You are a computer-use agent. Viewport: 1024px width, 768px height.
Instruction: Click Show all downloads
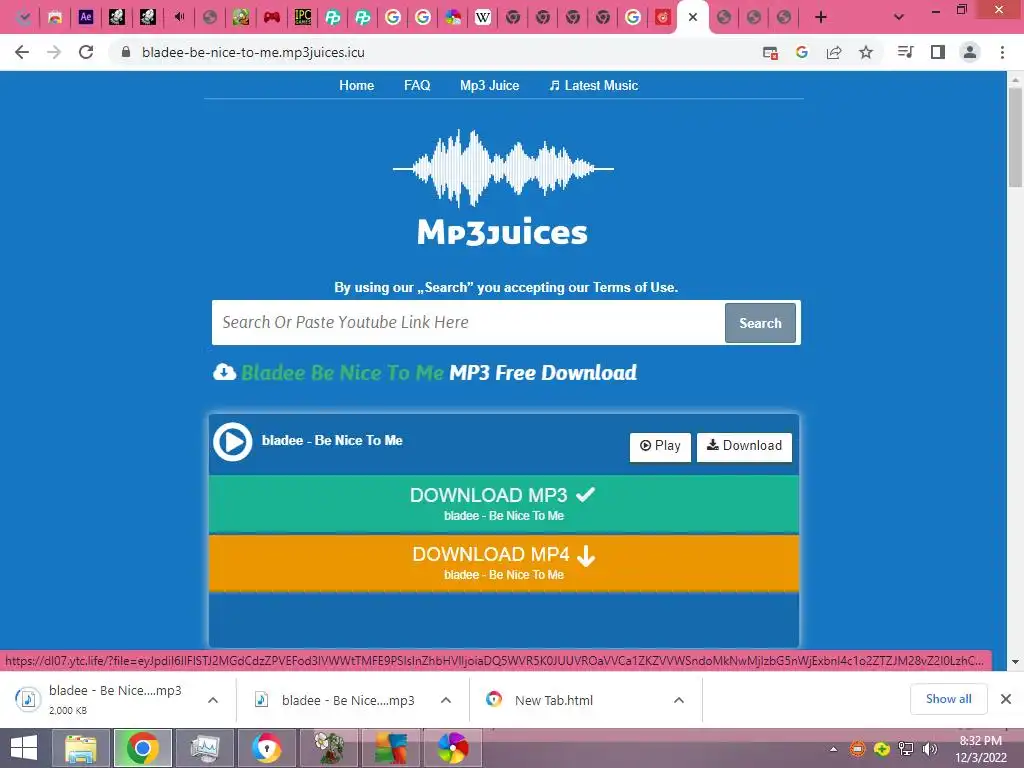948,699
